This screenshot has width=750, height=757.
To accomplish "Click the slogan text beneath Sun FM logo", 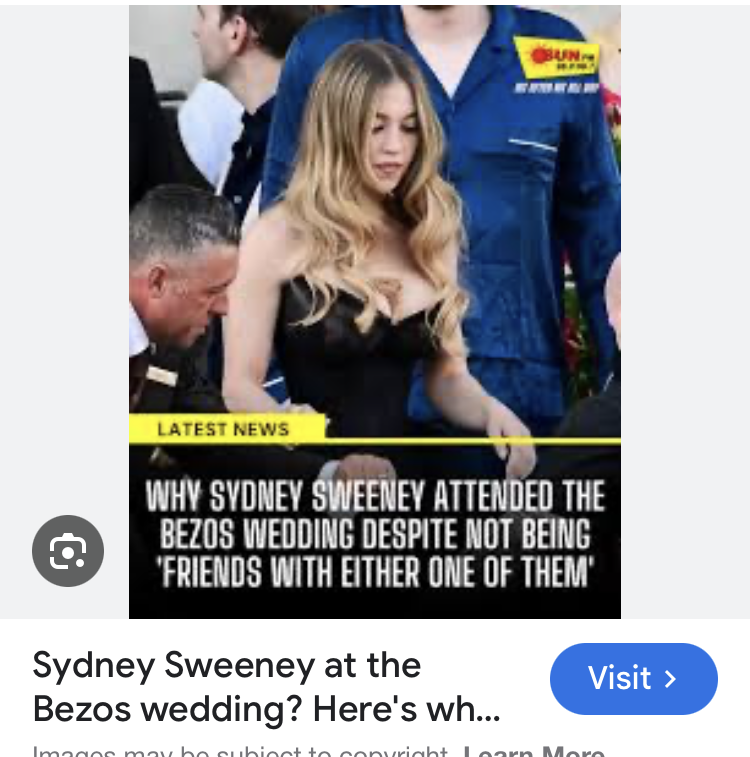I will 557,87.
